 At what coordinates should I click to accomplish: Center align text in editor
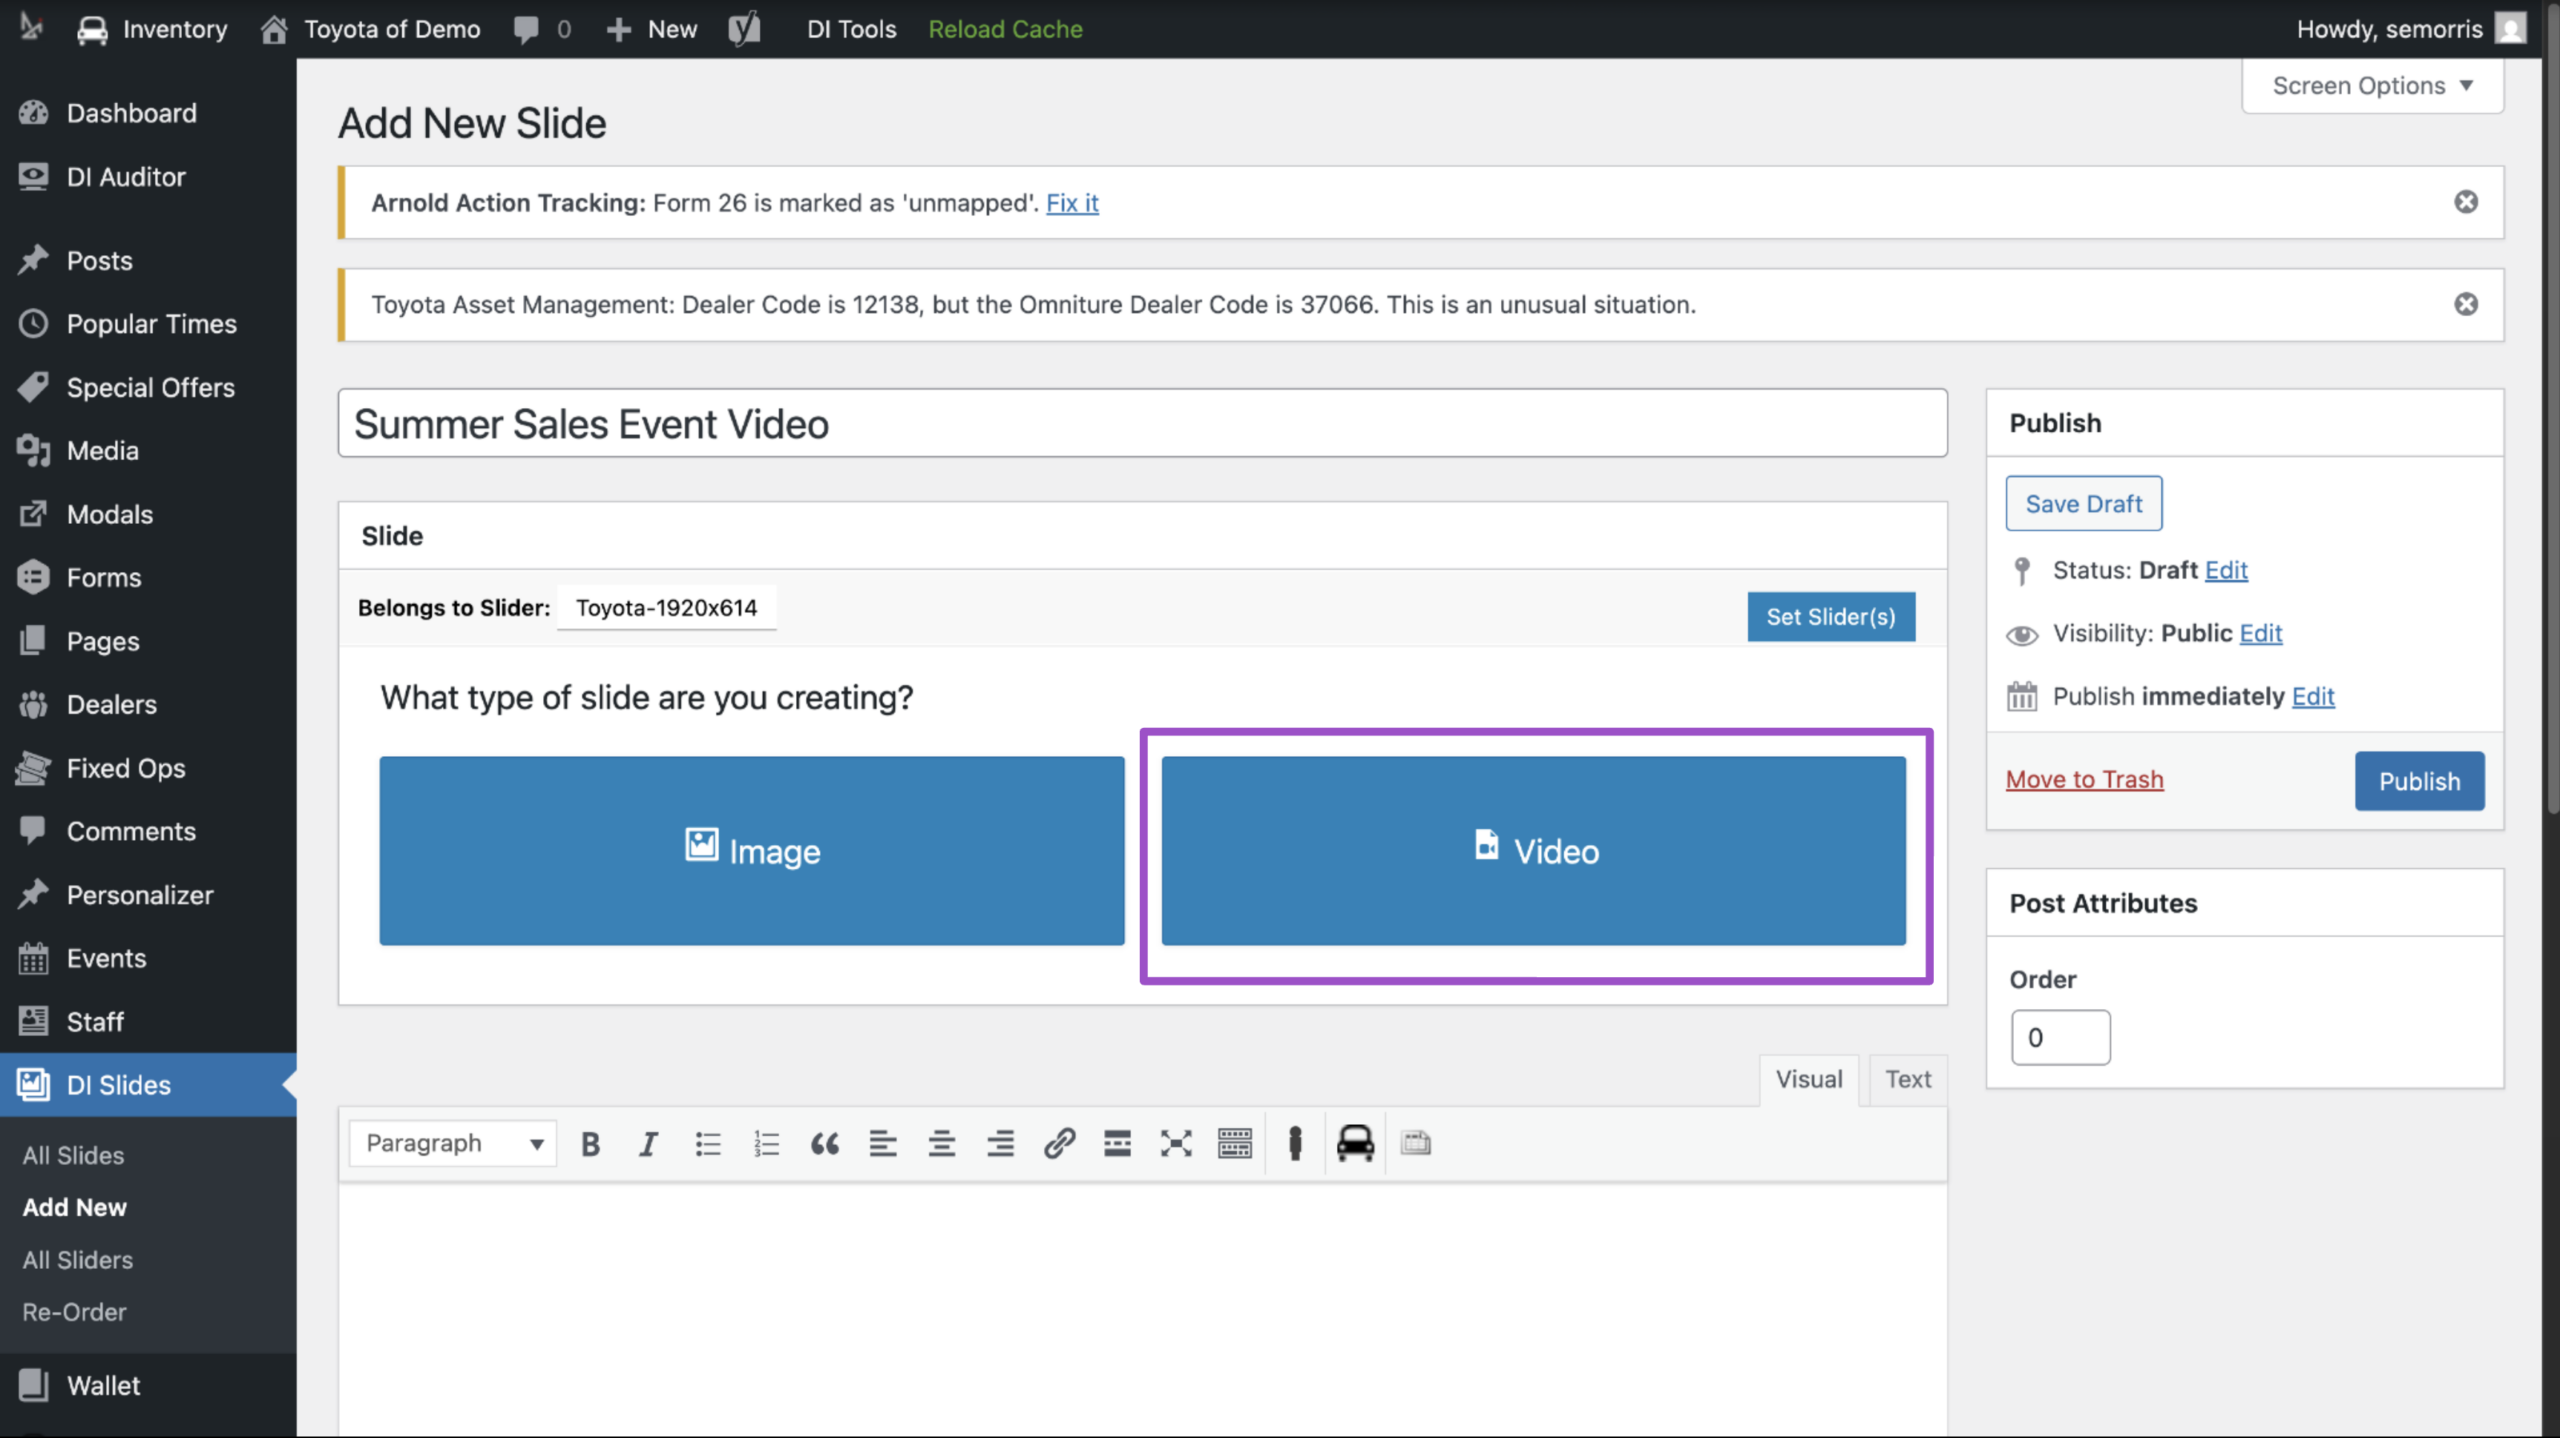point(942,1143)
